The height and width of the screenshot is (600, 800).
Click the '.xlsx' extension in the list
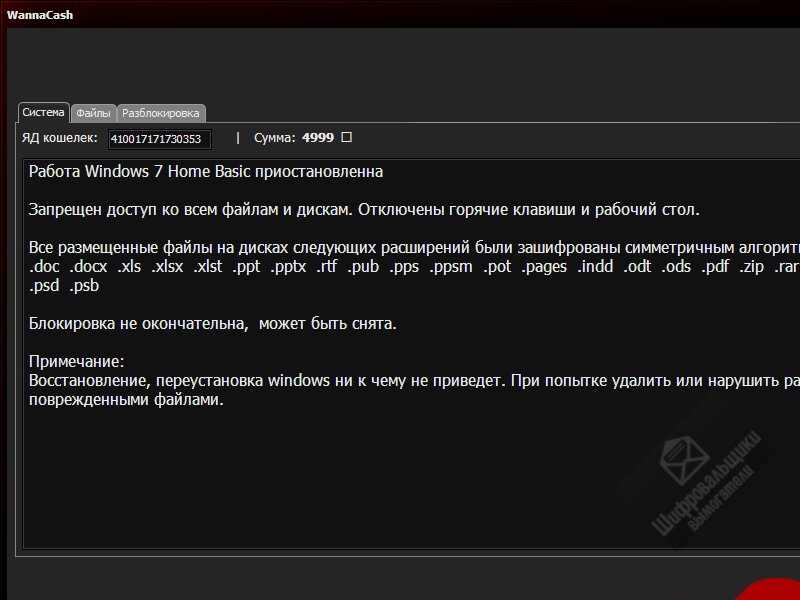167,267
